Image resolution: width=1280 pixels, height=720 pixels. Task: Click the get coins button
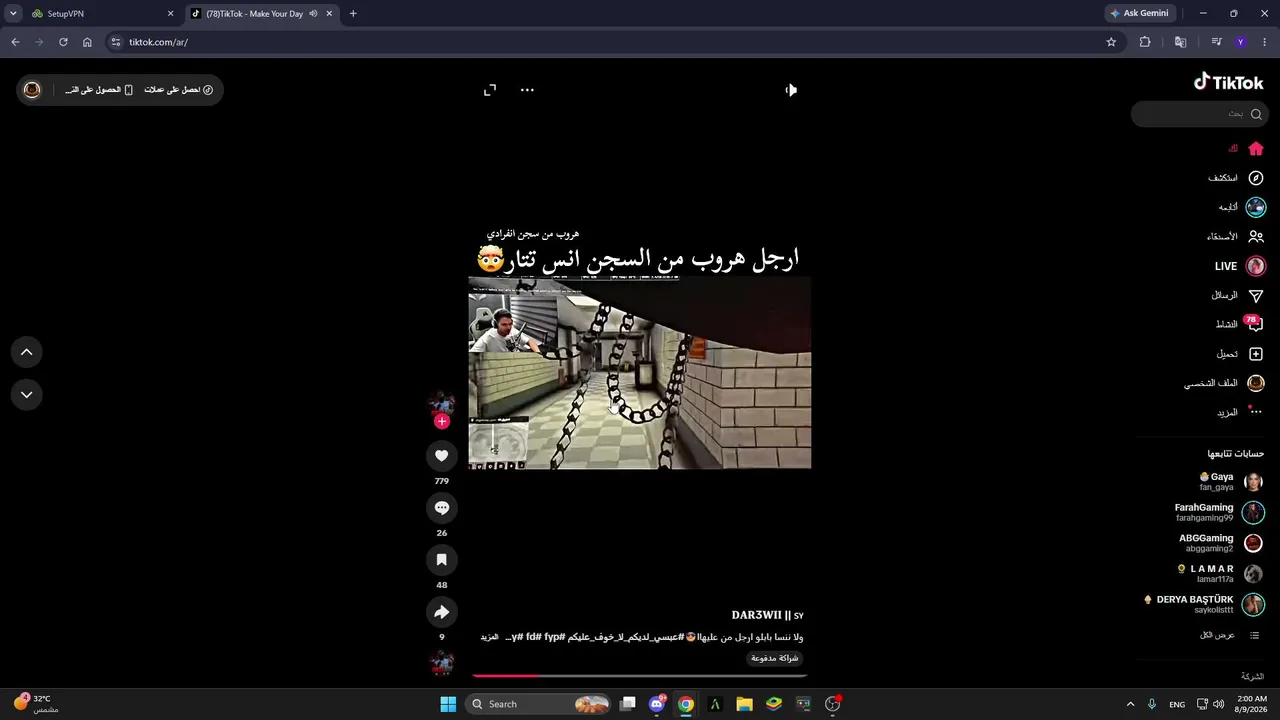click(179, 90)
